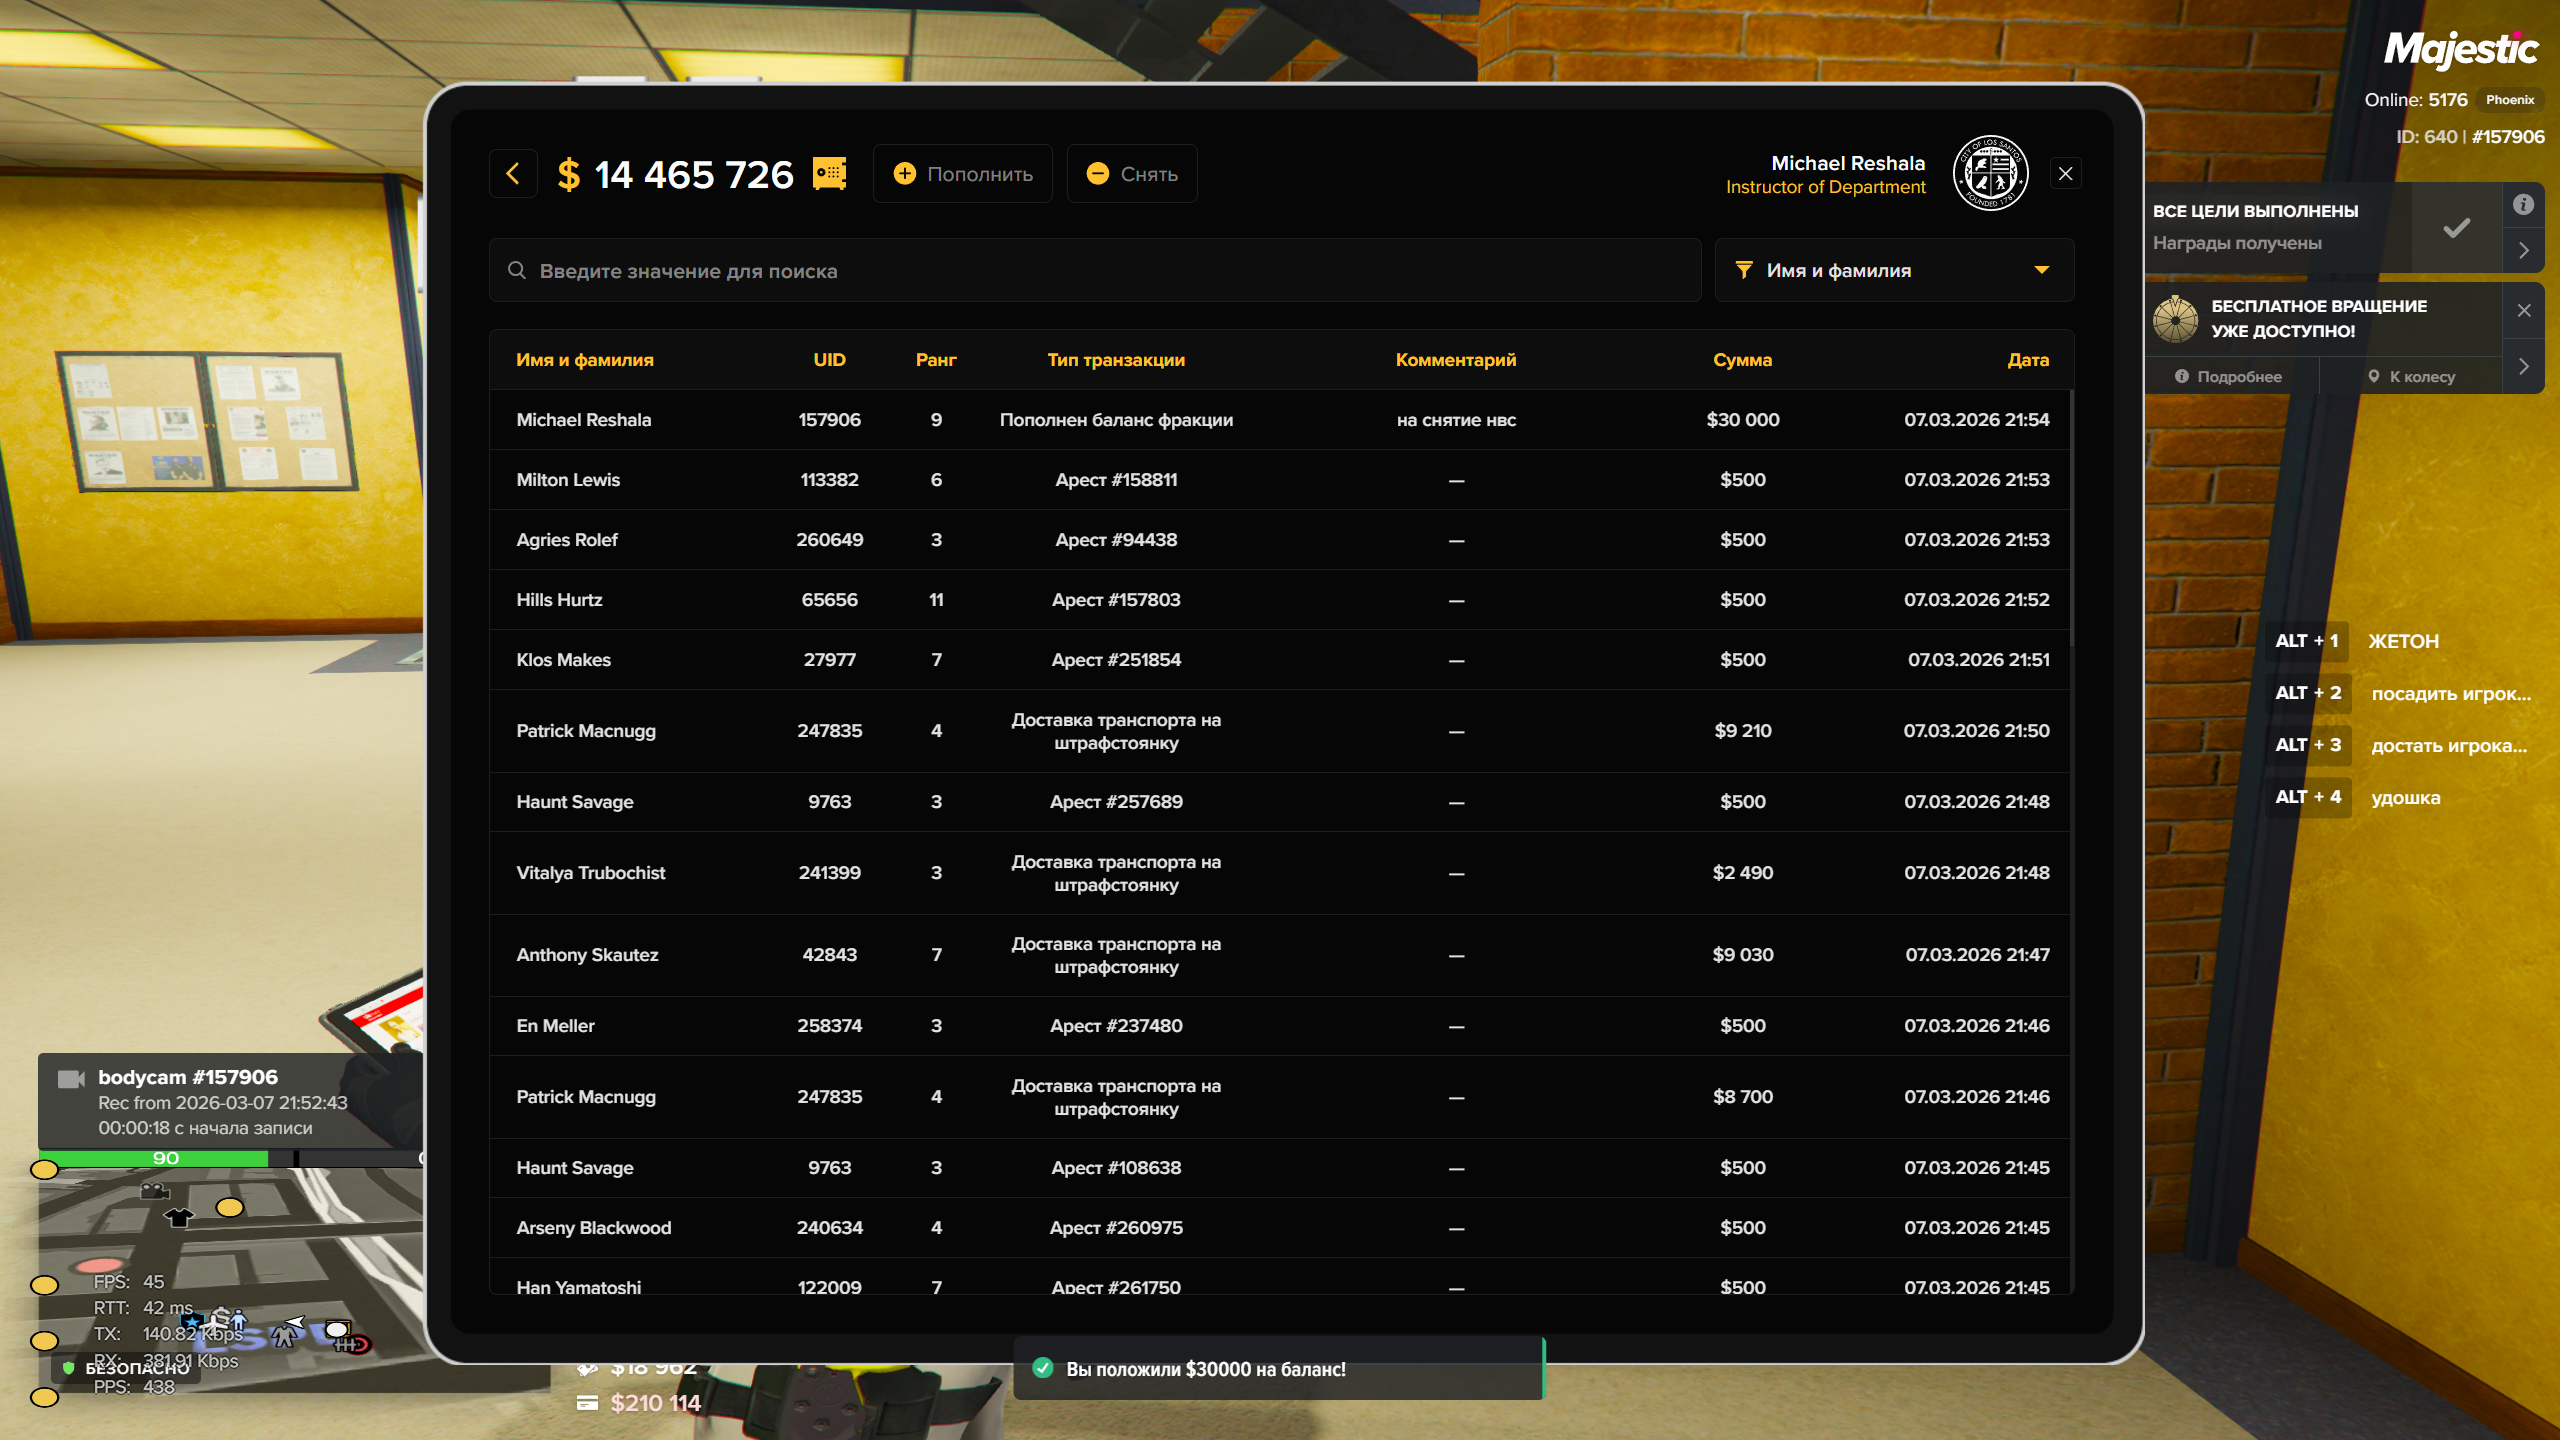This screenshot has height=1440, width=2560.
Task: Click the back arrow beside the balance
Action: coord(513,174)
